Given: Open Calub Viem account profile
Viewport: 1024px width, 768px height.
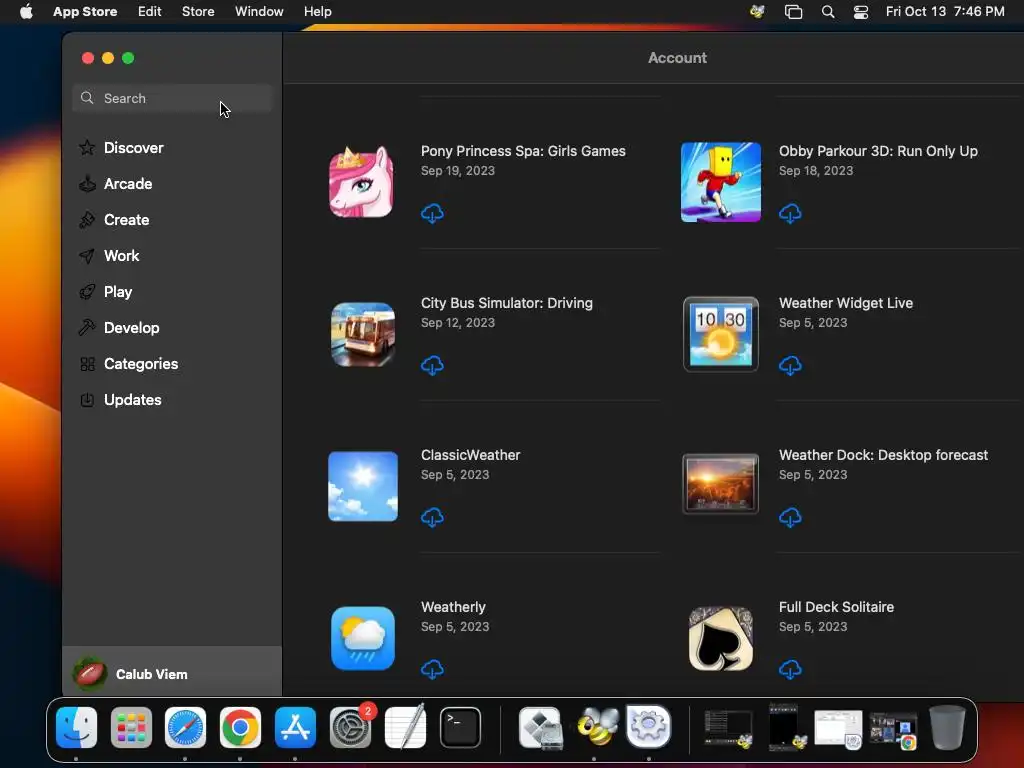Looking at the screenshot, I should coord(172,673).
